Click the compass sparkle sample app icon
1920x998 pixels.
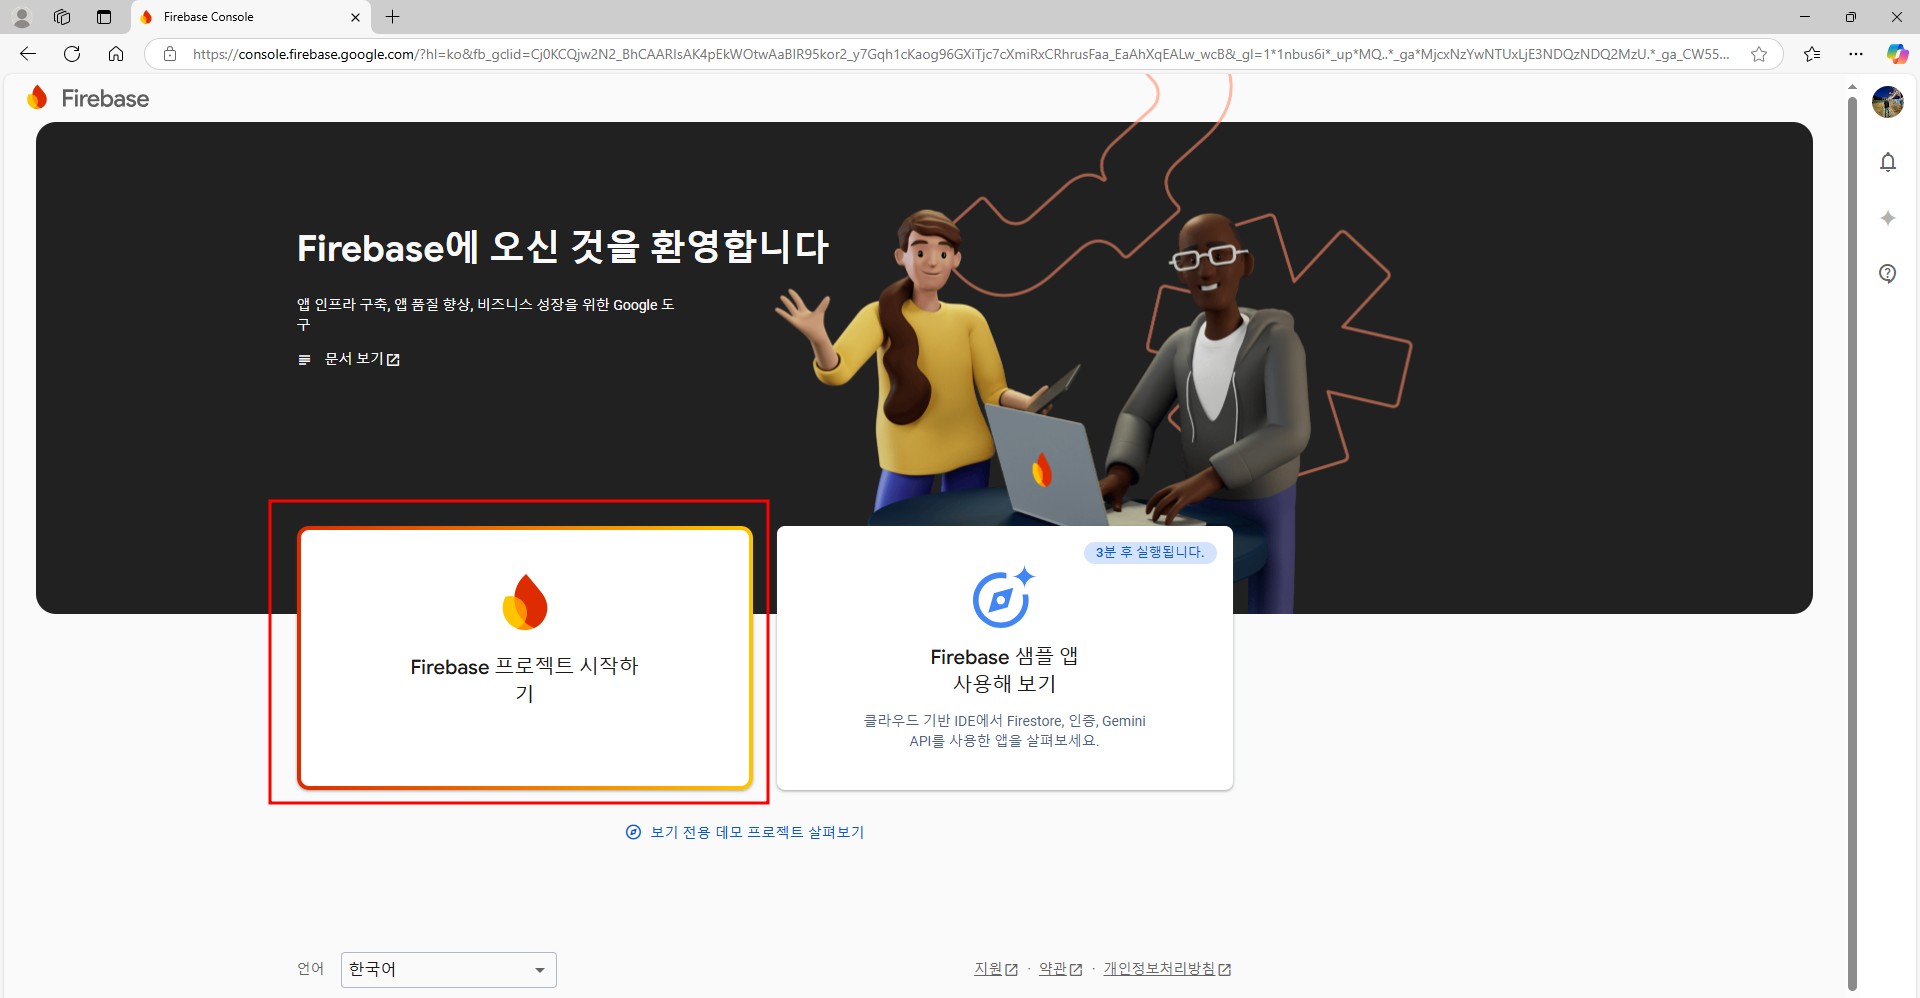pos(1003,598)
